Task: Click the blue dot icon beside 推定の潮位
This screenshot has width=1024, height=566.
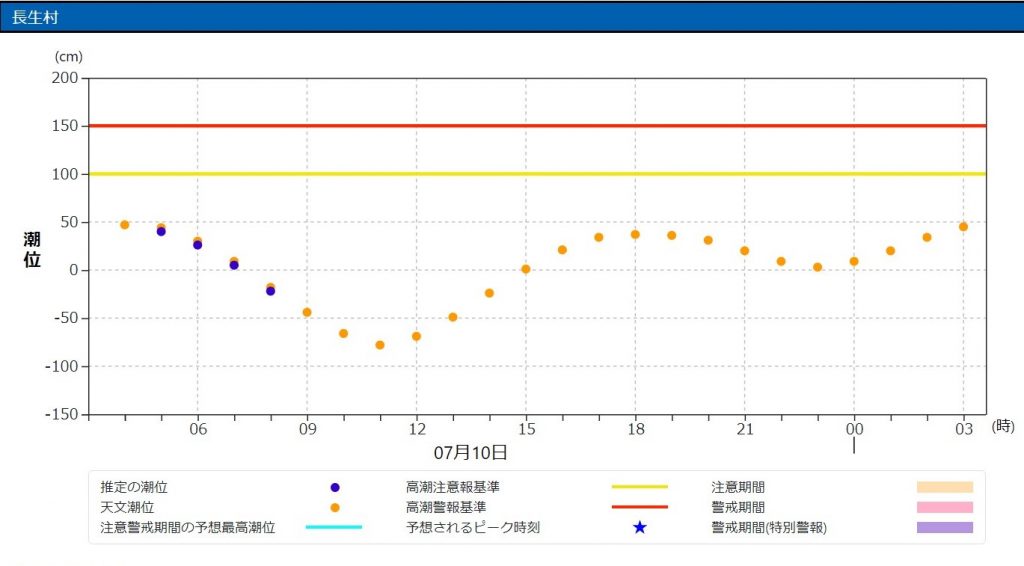Action: coord(335,488)
